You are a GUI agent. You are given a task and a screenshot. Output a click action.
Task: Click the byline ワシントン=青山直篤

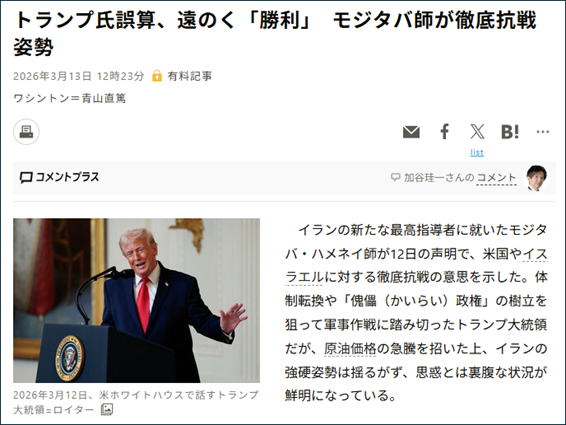(70, 98)
